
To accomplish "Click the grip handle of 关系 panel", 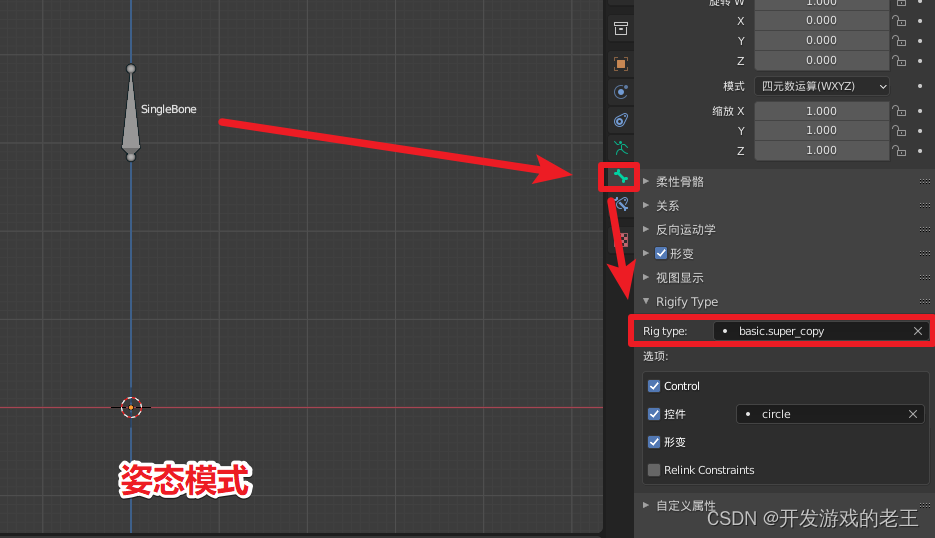I will click(x=925, y=205).
